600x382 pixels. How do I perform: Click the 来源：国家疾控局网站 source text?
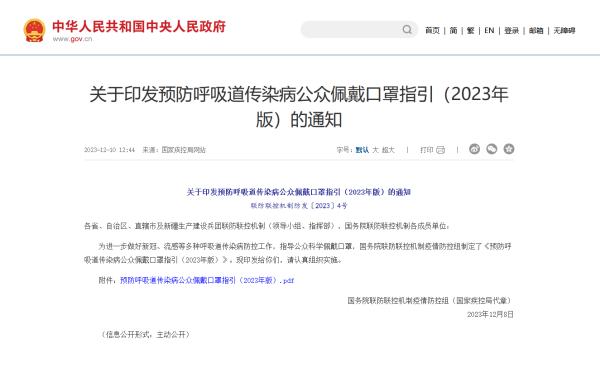[174, 150]
